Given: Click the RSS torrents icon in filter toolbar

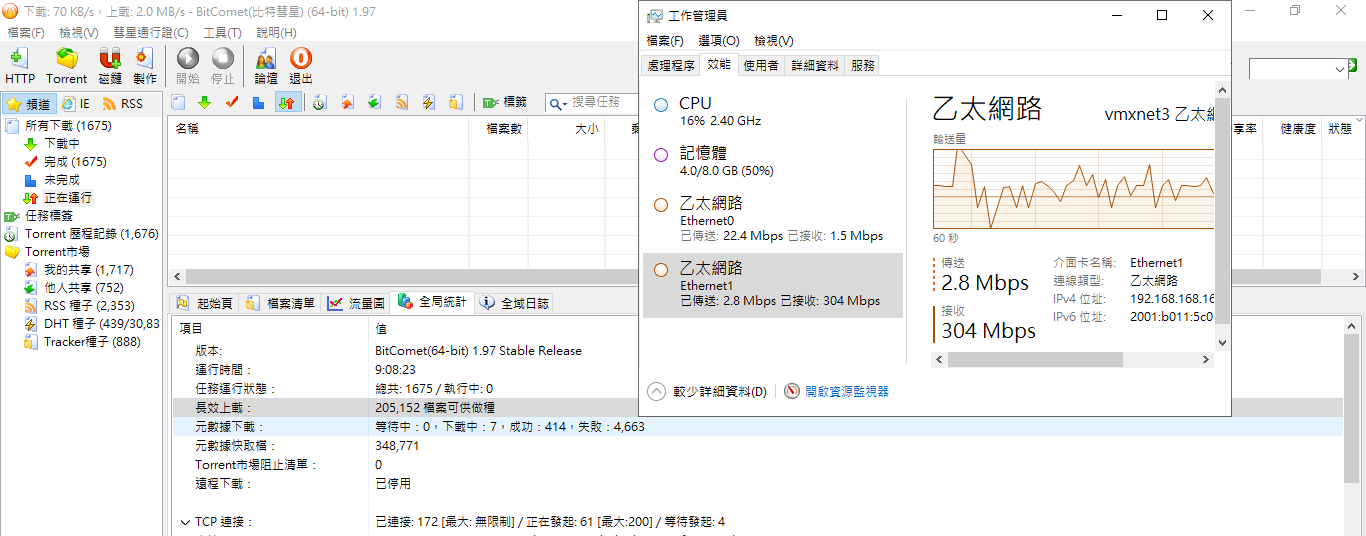Looking at the screenshot, I should click(x=402, y=102).
